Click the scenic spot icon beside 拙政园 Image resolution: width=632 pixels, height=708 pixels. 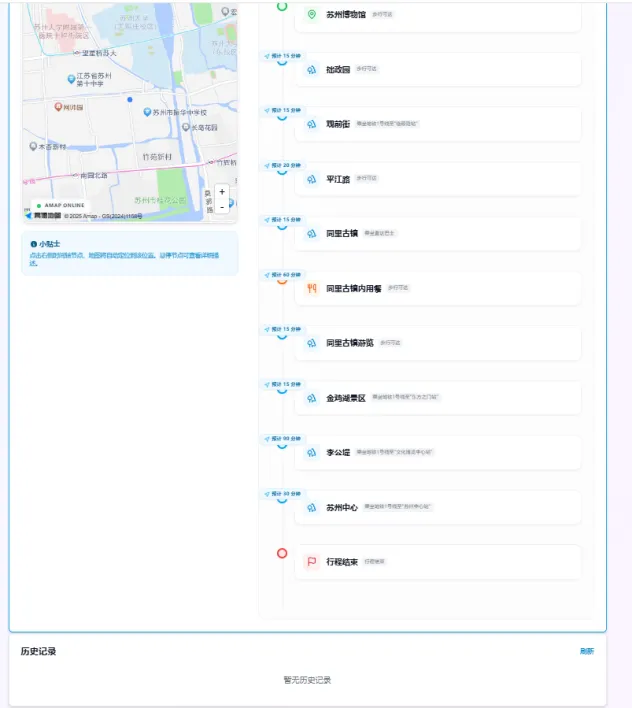tap(311, 70)
